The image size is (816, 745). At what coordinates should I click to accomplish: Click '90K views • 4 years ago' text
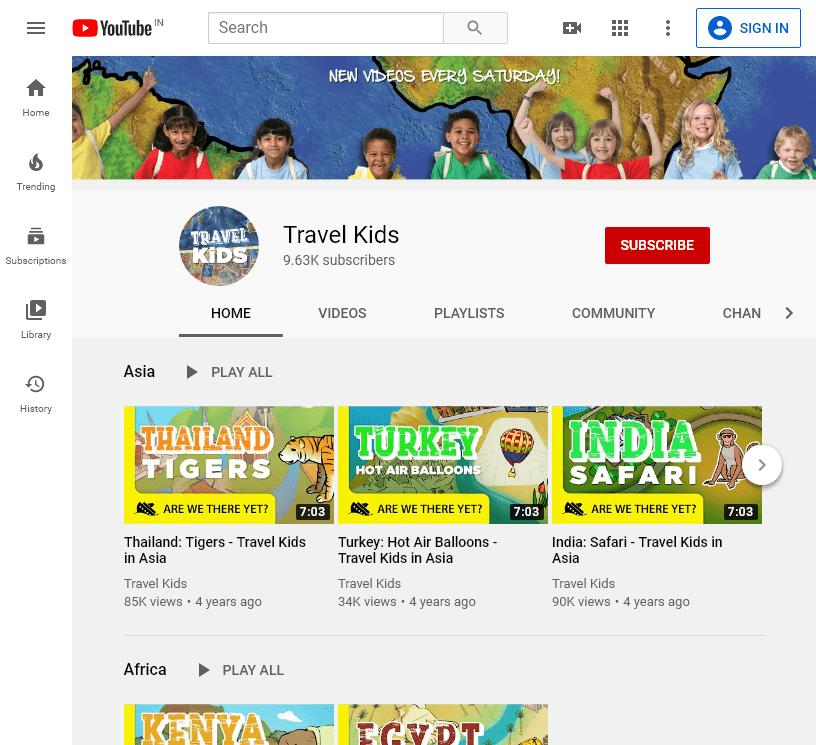621,602
